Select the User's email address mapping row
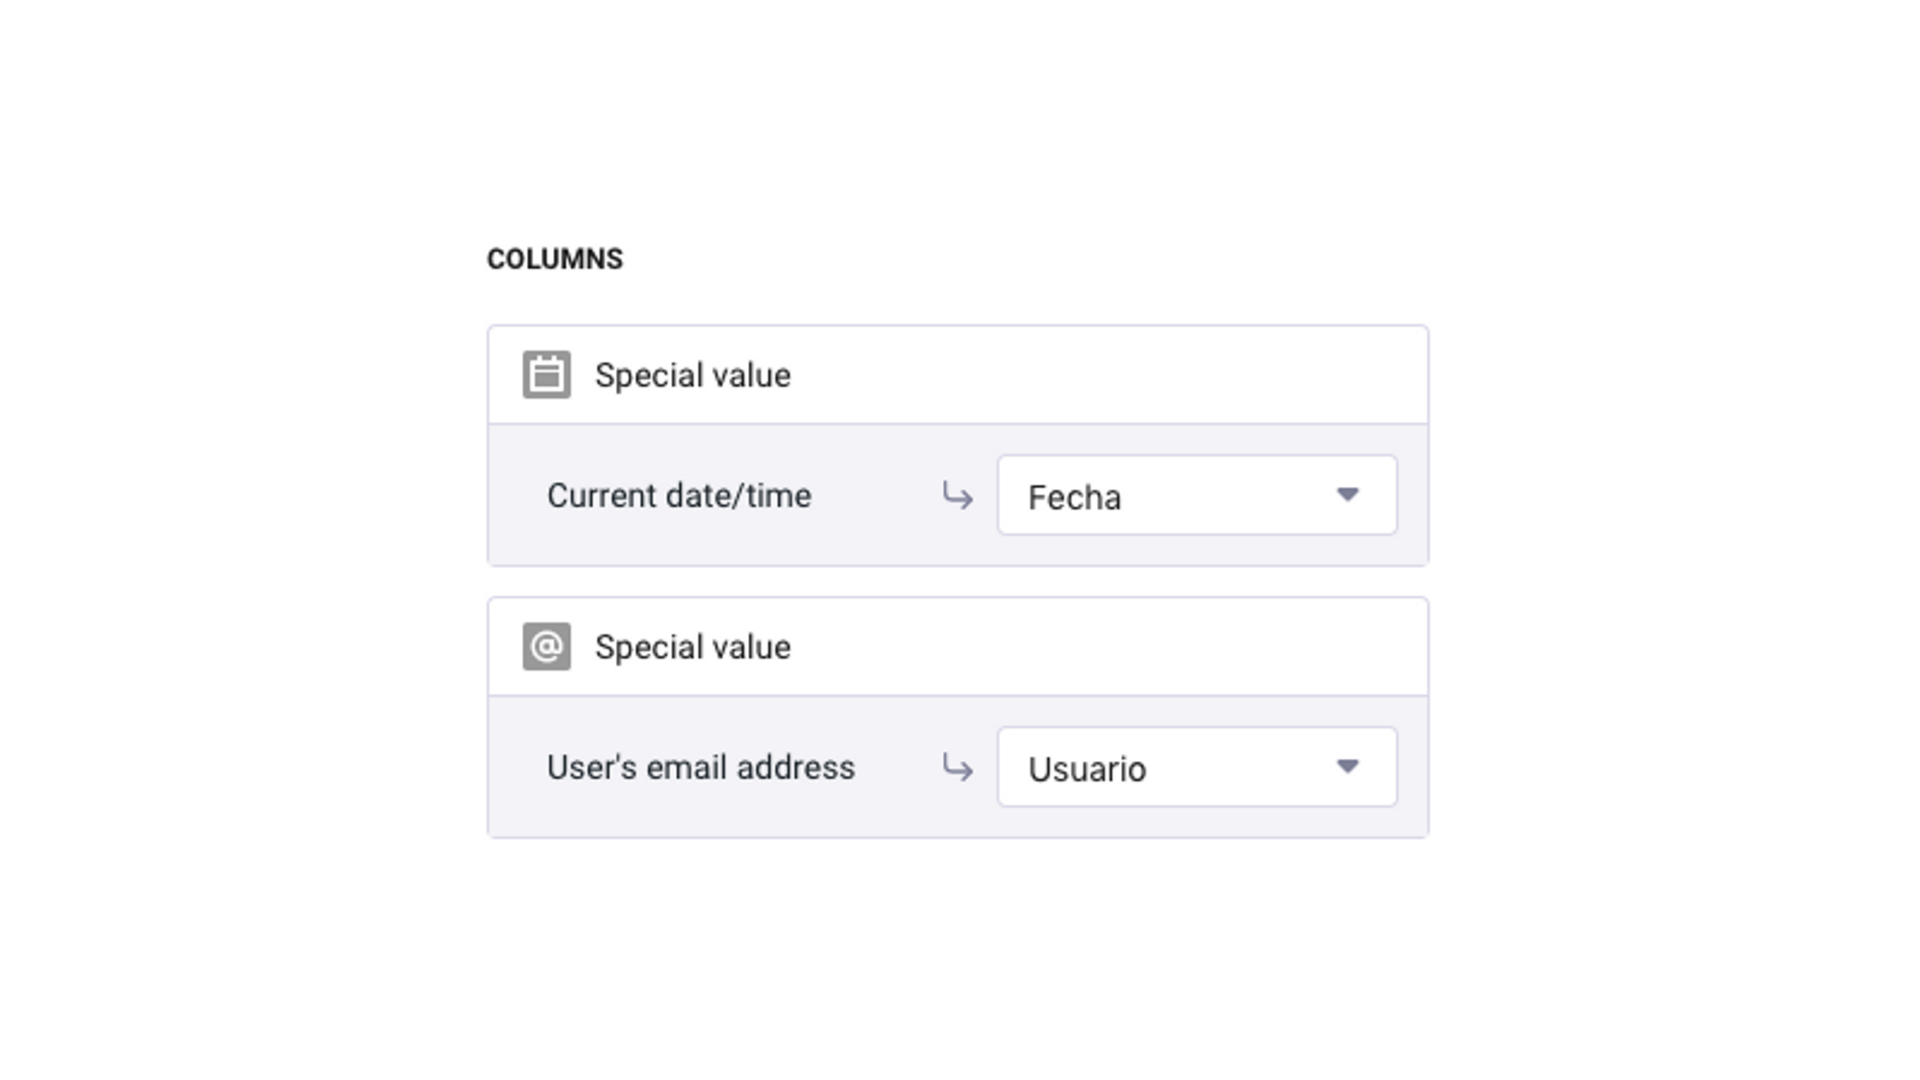1920x1080 pixels. pyautogui.click(x=958, y=767)
